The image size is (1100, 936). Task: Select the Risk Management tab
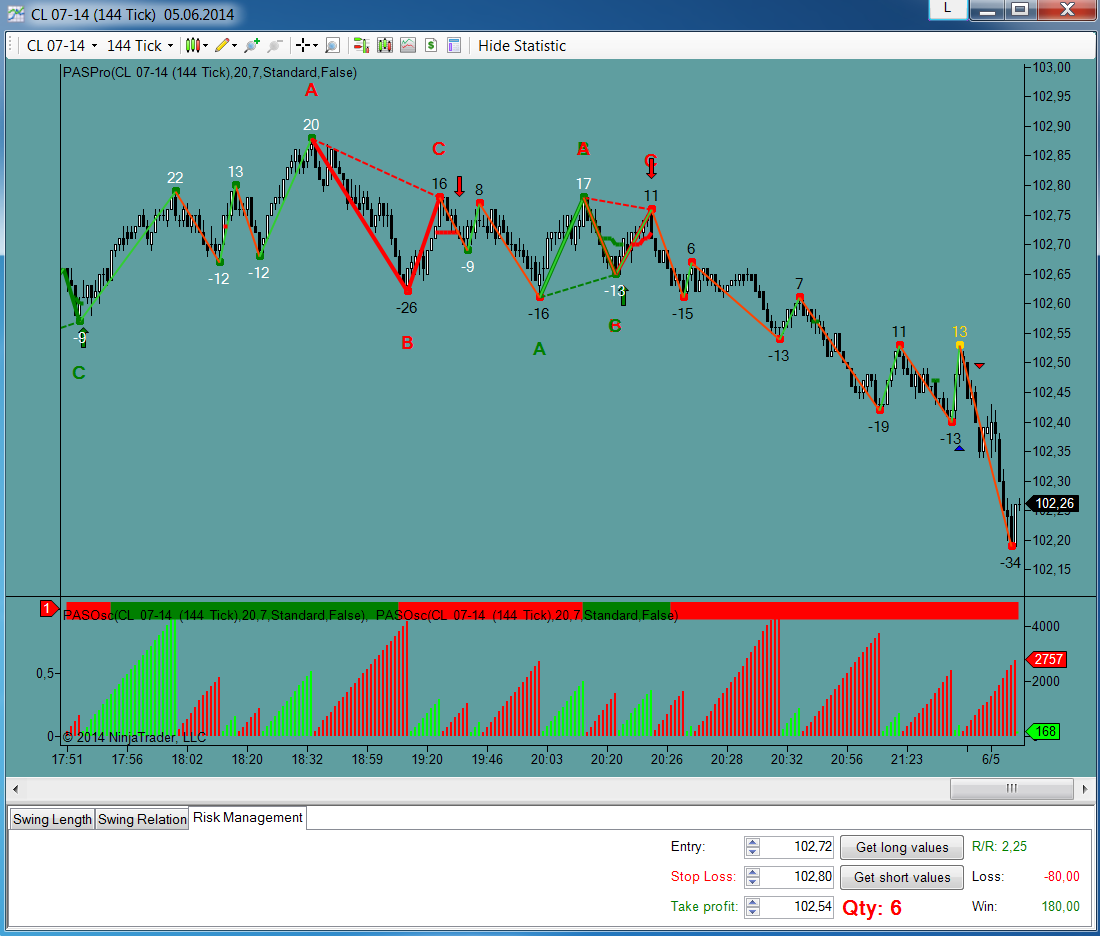[x=248, y=817]
